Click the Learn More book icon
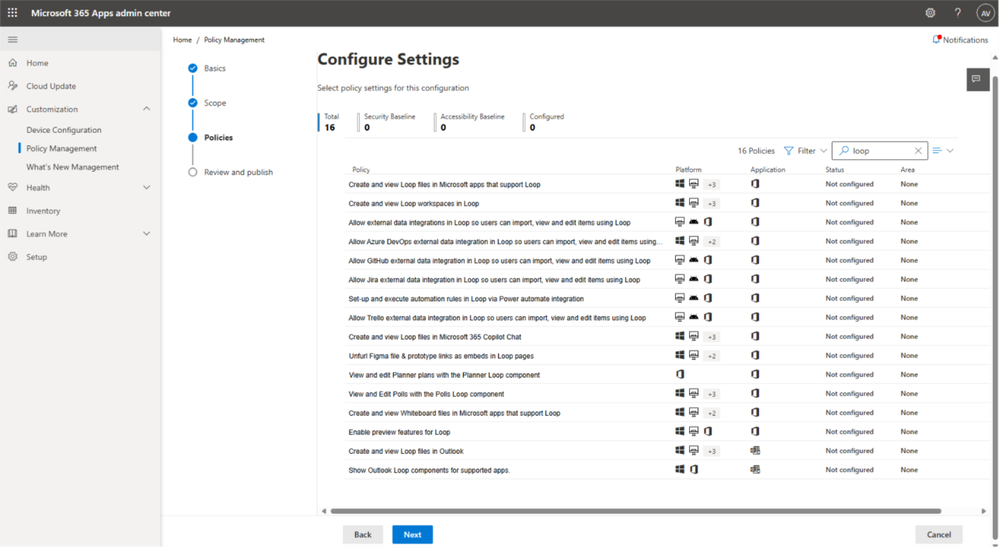Screen dimensions: 999x547 point(13,234)
